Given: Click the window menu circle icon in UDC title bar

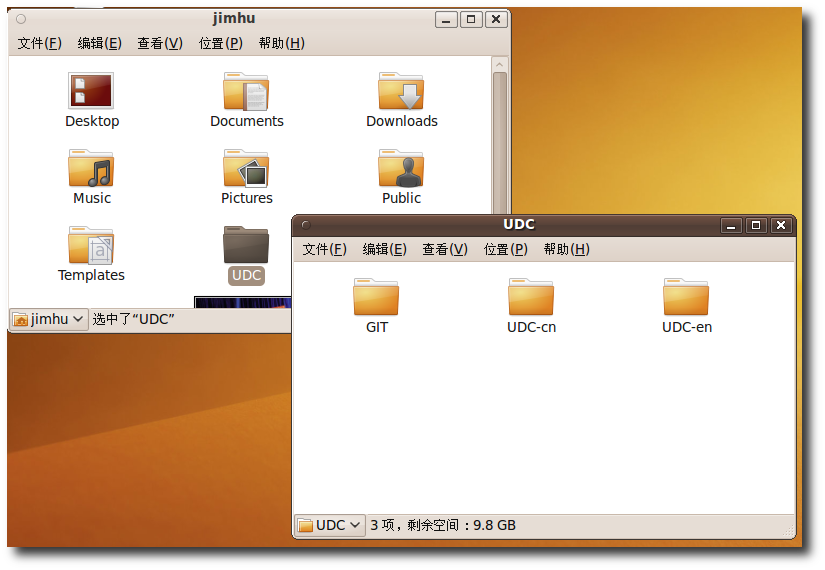Looking at the screenshot, I should click(x=306, y=225).
